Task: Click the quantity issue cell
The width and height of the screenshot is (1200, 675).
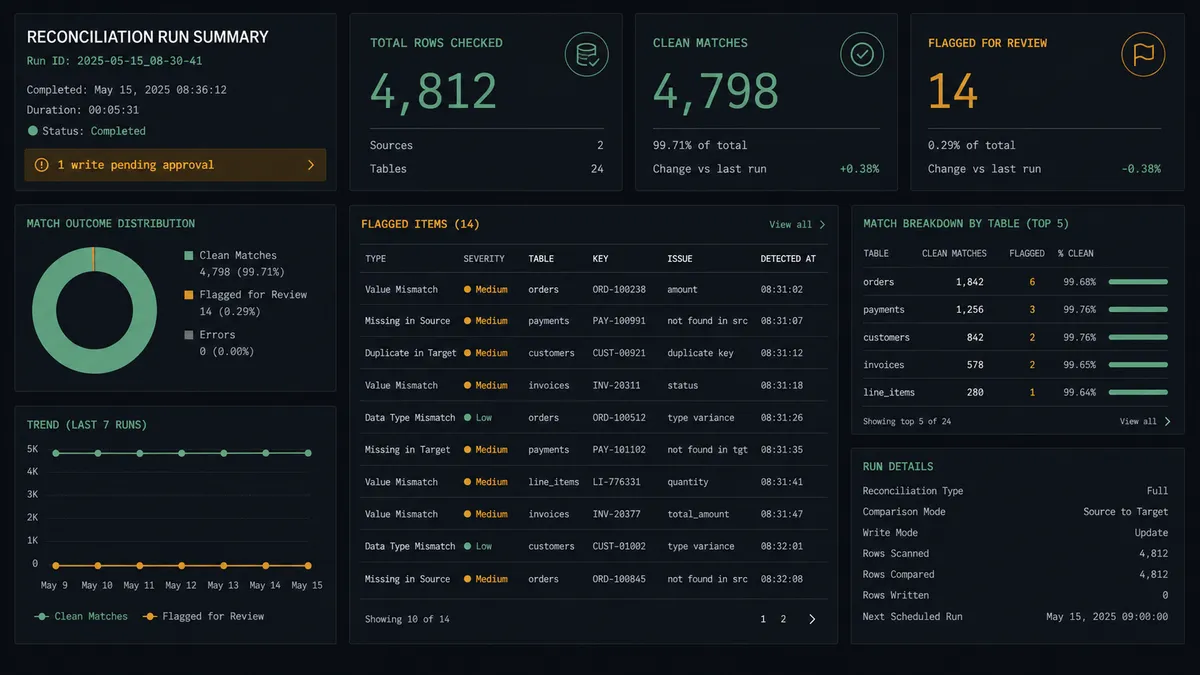Action: pos(688,482)
